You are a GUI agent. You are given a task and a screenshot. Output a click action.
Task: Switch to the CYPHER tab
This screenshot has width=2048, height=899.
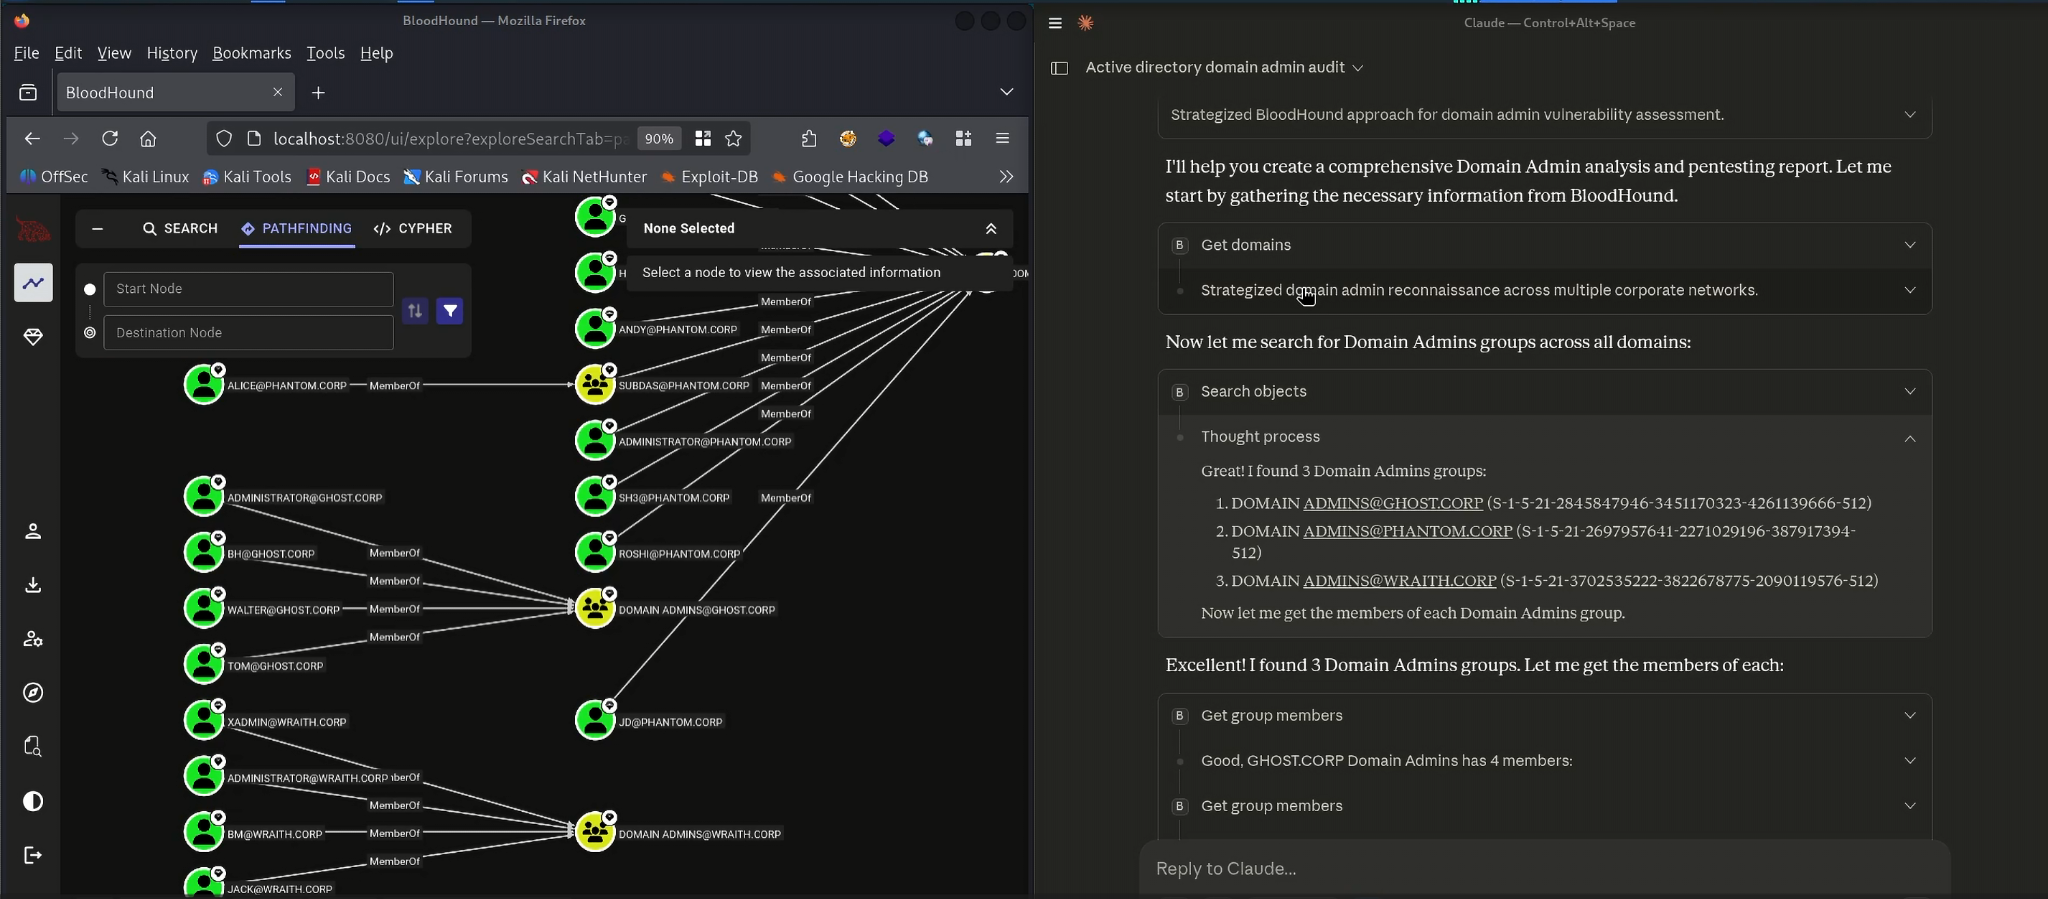[x=413, y=229]
